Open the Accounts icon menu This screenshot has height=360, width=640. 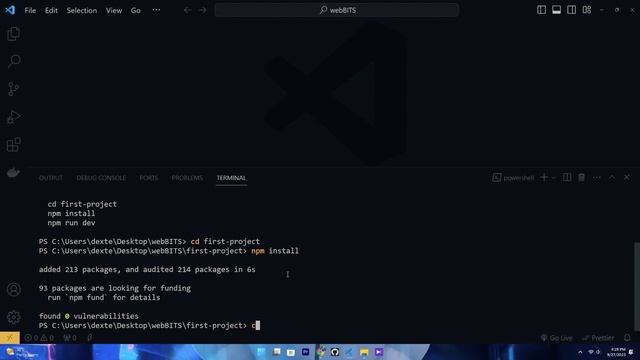[13, 289]
